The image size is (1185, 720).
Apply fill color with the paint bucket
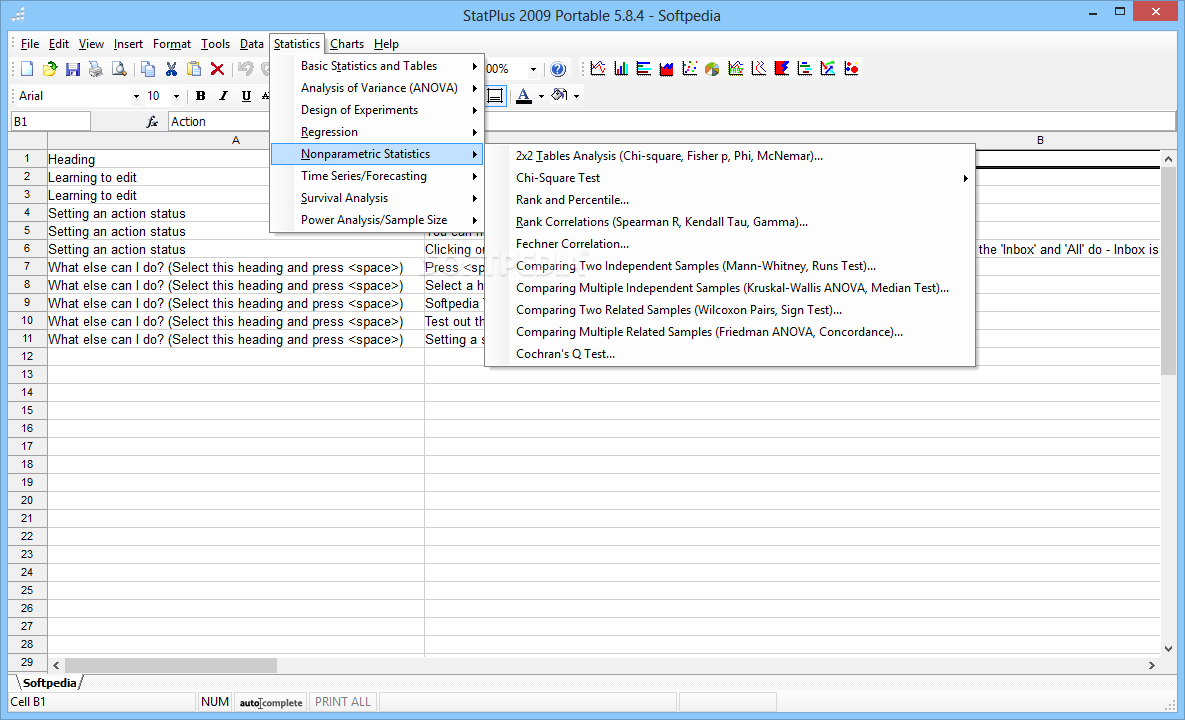[x=560, y=96]
